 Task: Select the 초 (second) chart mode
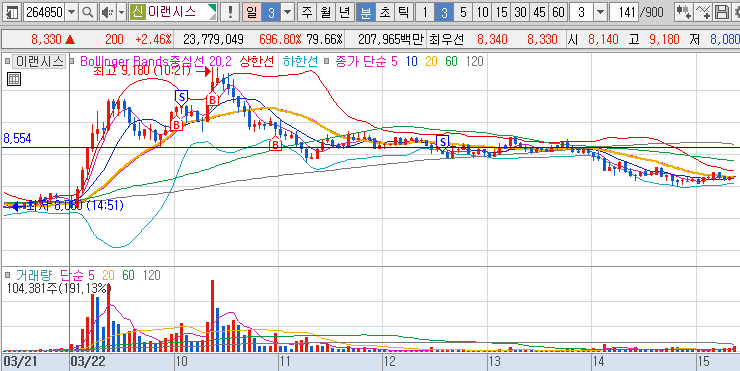[384, 12]
